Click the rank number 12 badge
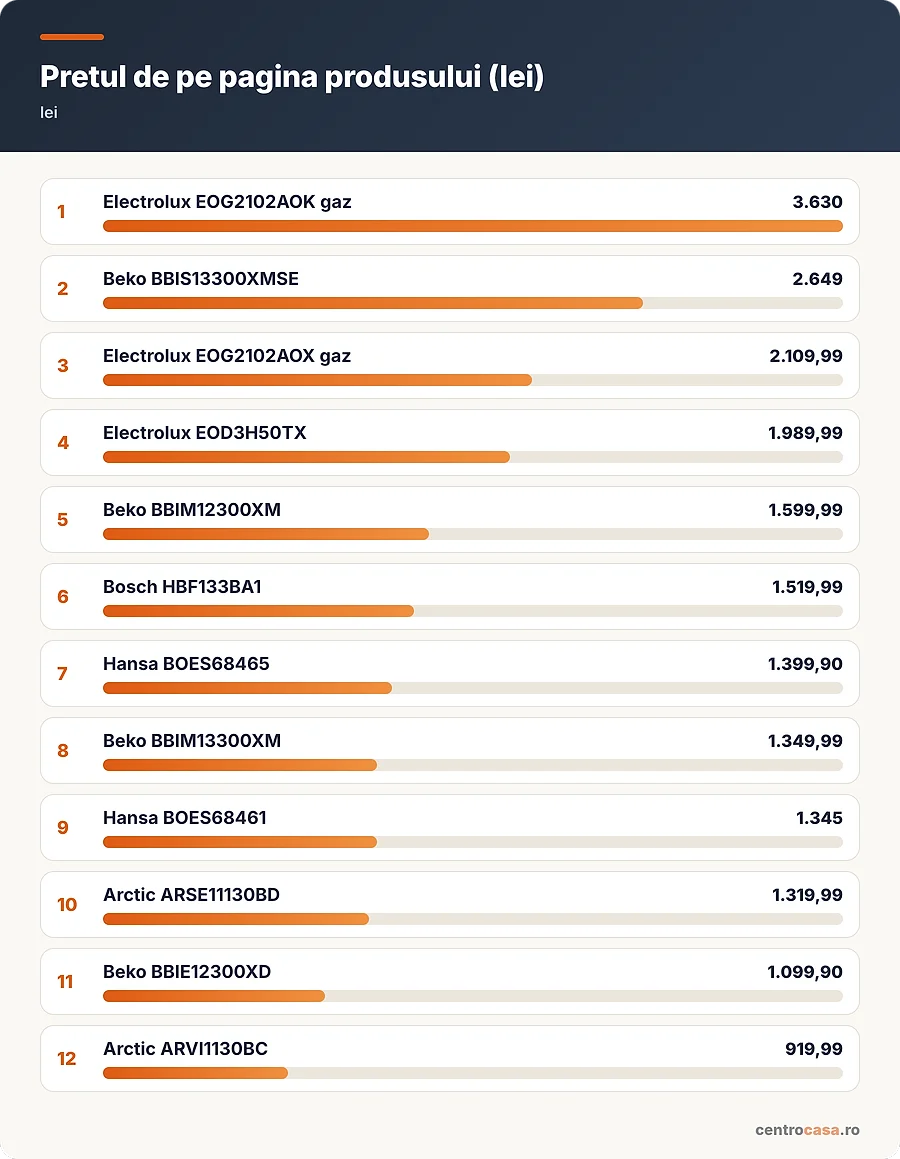 [x=67, y=1058]
